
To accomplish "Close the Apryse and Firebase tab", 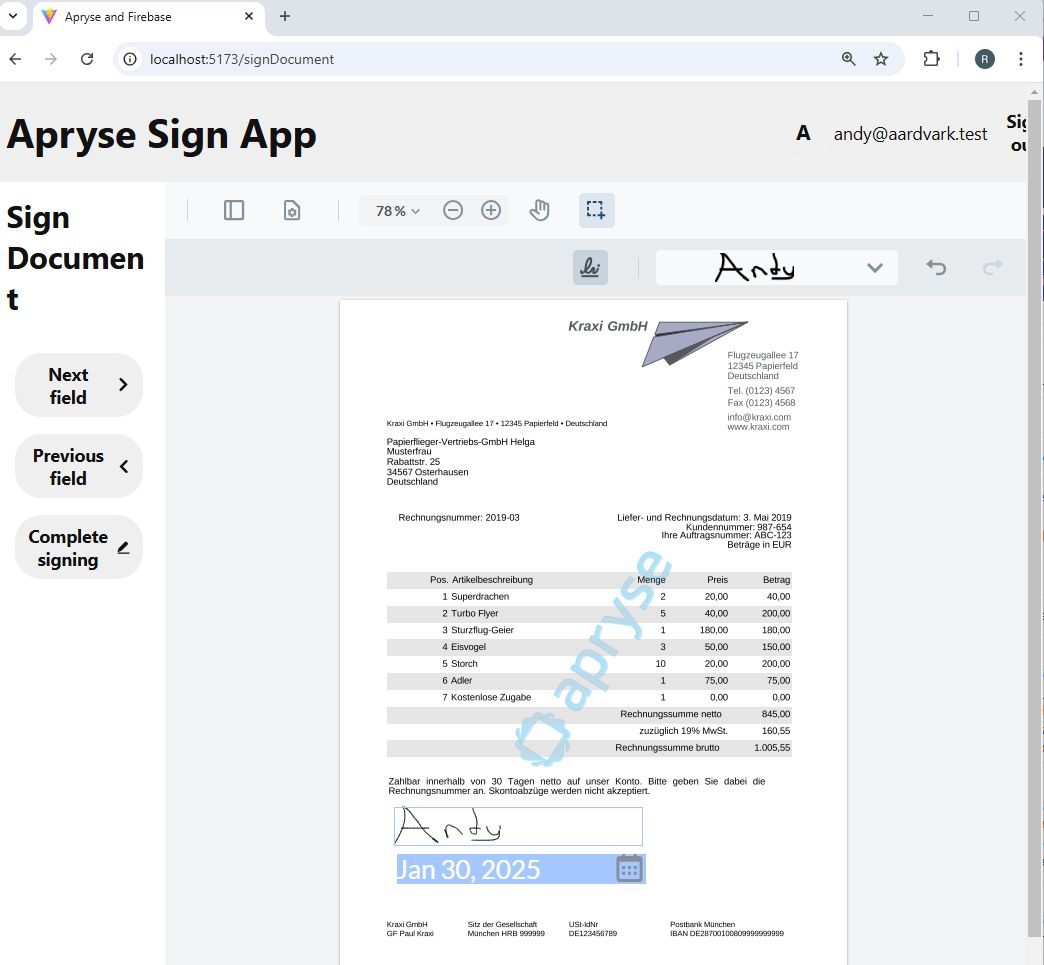I will (x=249, y=16).
